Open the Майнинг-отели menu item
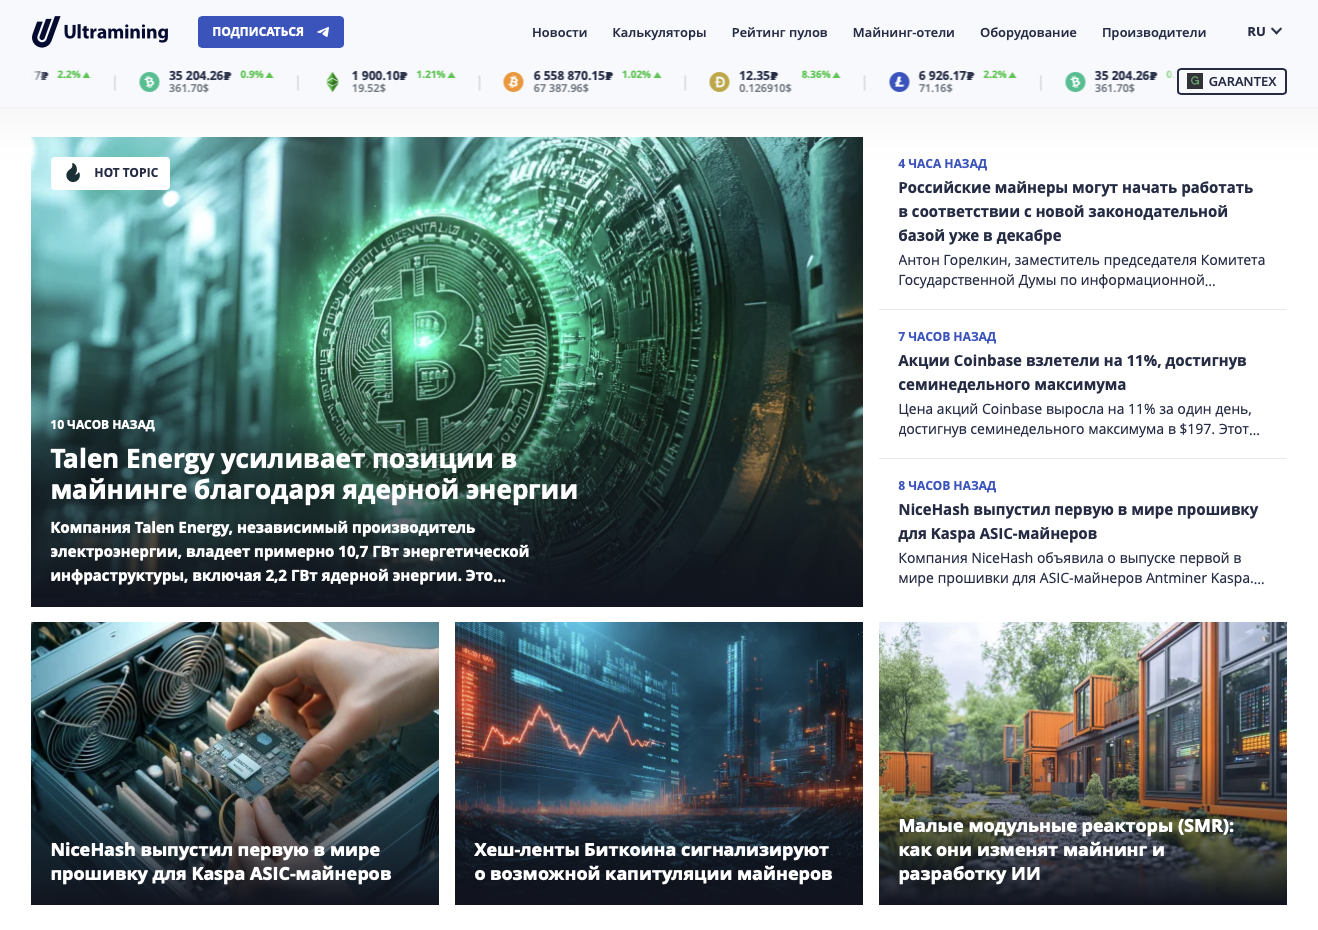The height and width of the screenshot is (930, 1318). tap(903, 32)
